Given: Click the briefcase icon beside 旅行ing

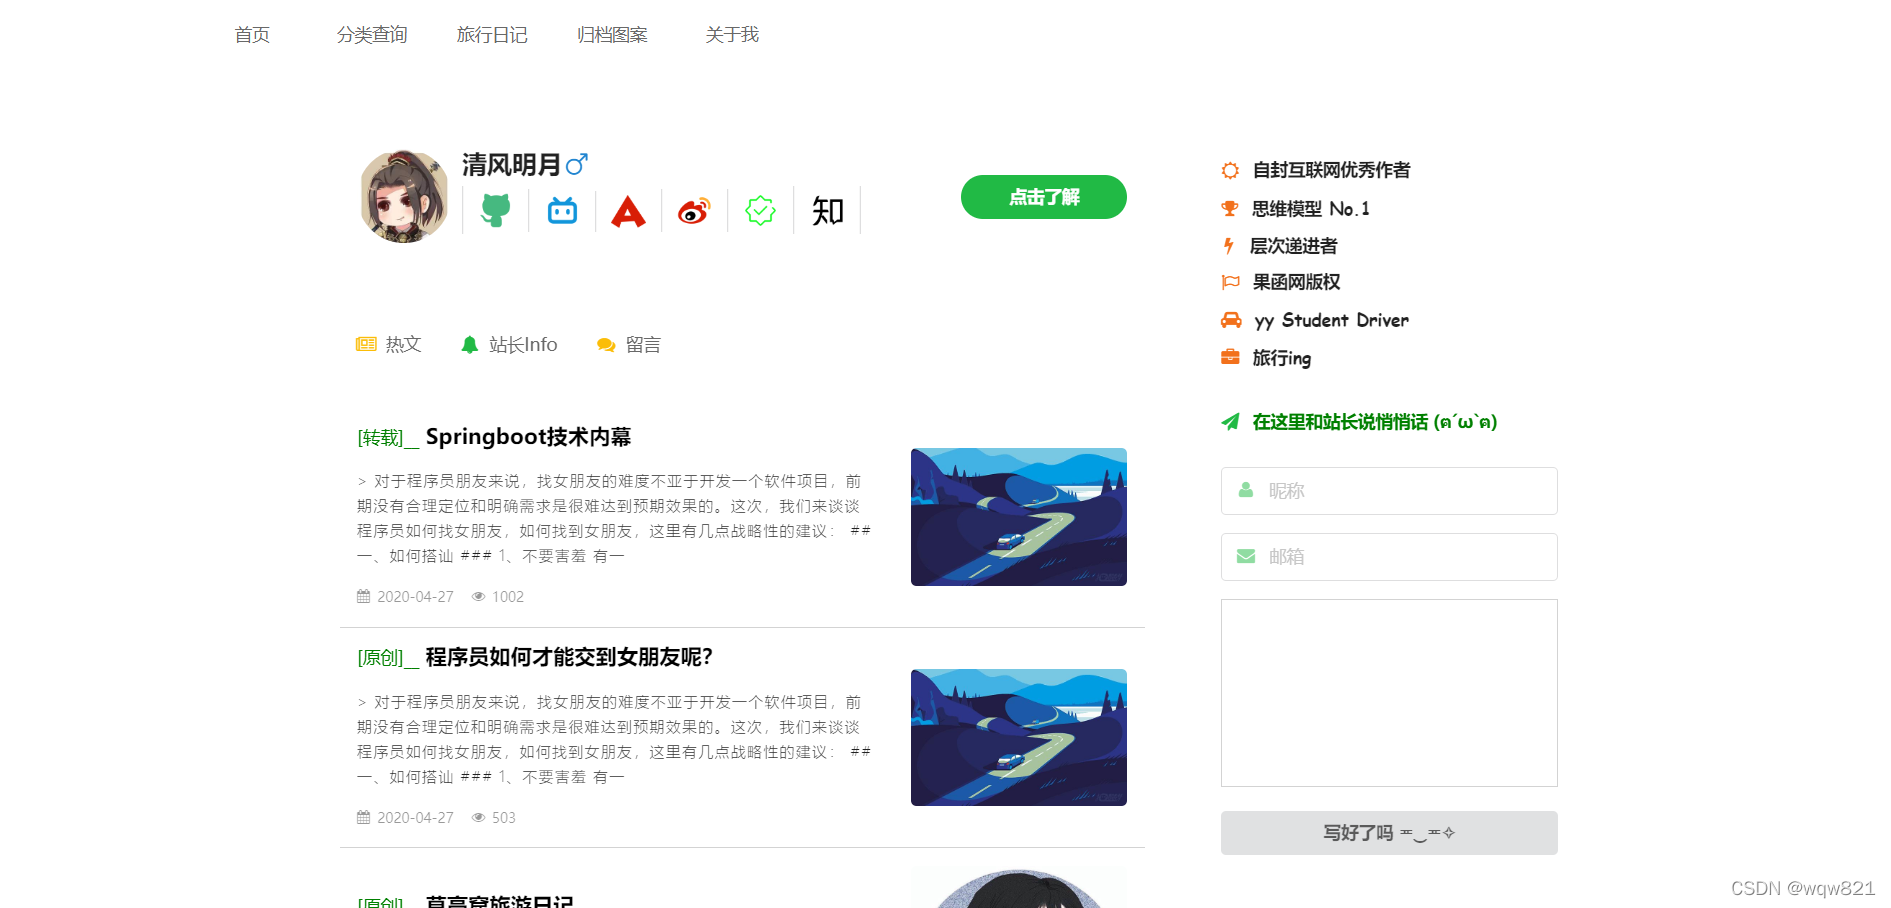Looking at the screenshot, I should coord(1230,357).
